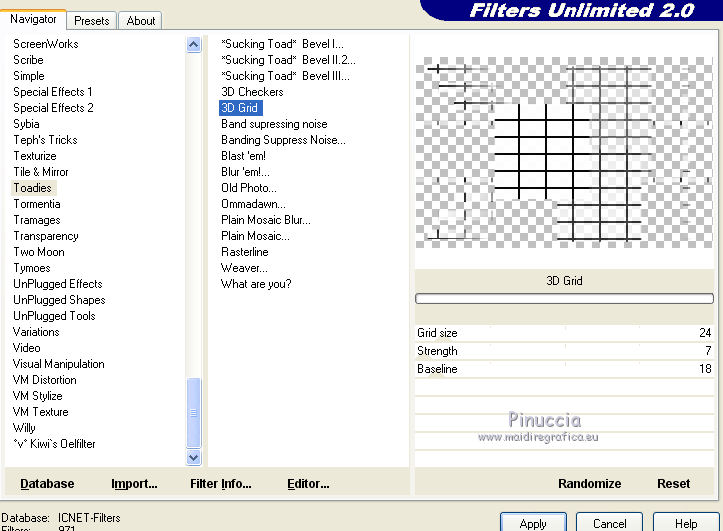Image resolution: width=723 pixels, height=531 pixels.
Task: Click the progress bar under 3D Grid
Action: tap(564, 299)
